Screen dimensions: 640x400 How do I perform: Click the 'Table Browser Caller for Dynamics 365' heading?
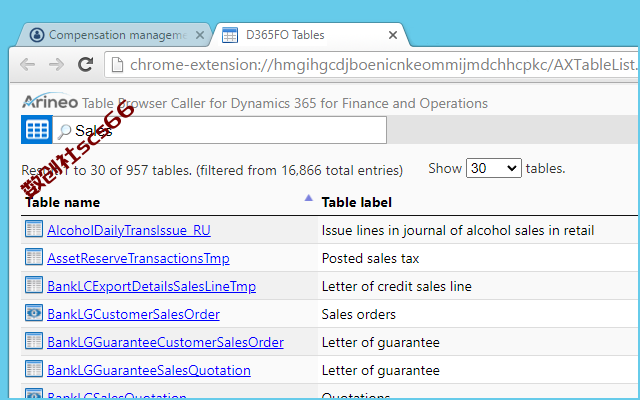[x=284, y=103]
